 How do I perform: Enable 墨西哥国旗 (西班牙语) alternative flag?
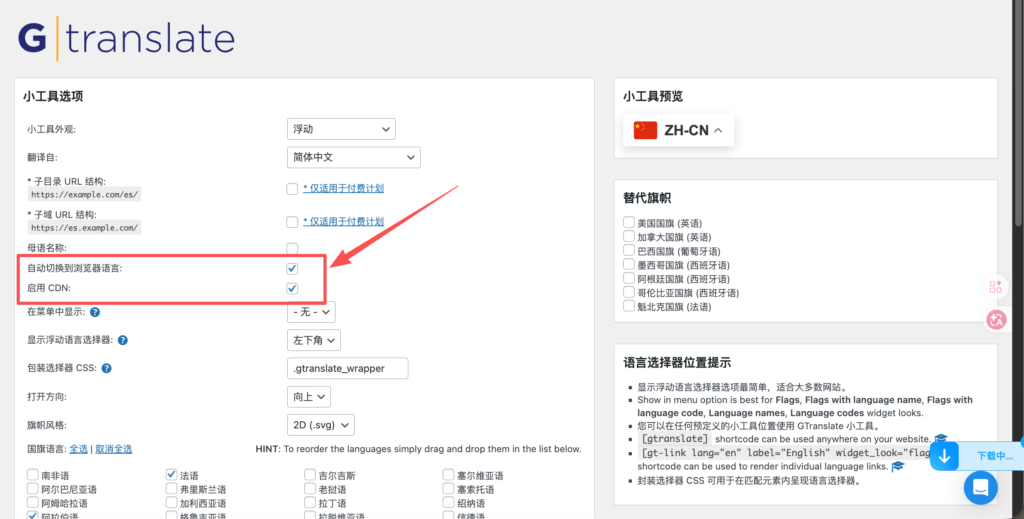coord(628,264)
